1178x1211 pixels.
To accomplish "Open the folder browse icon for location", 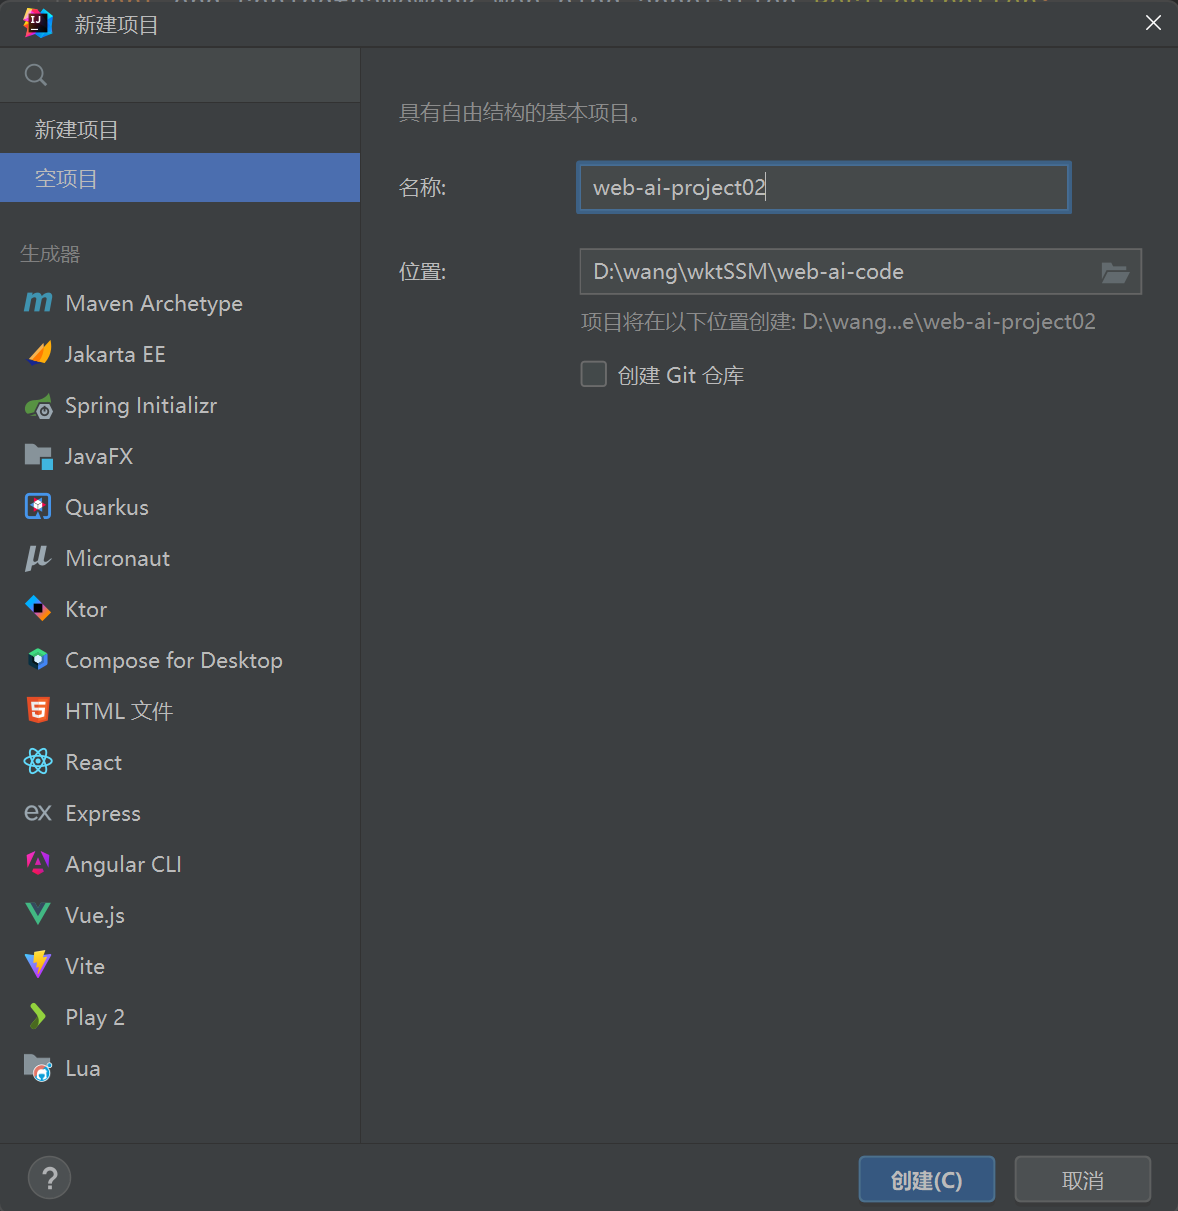I will click(x=1115, y=272).
